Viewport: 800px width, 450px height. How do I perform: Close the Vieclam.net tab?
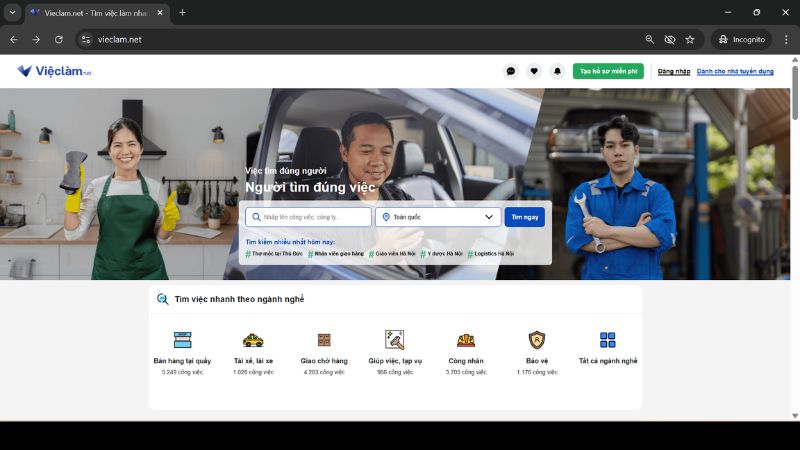(160, 13)
